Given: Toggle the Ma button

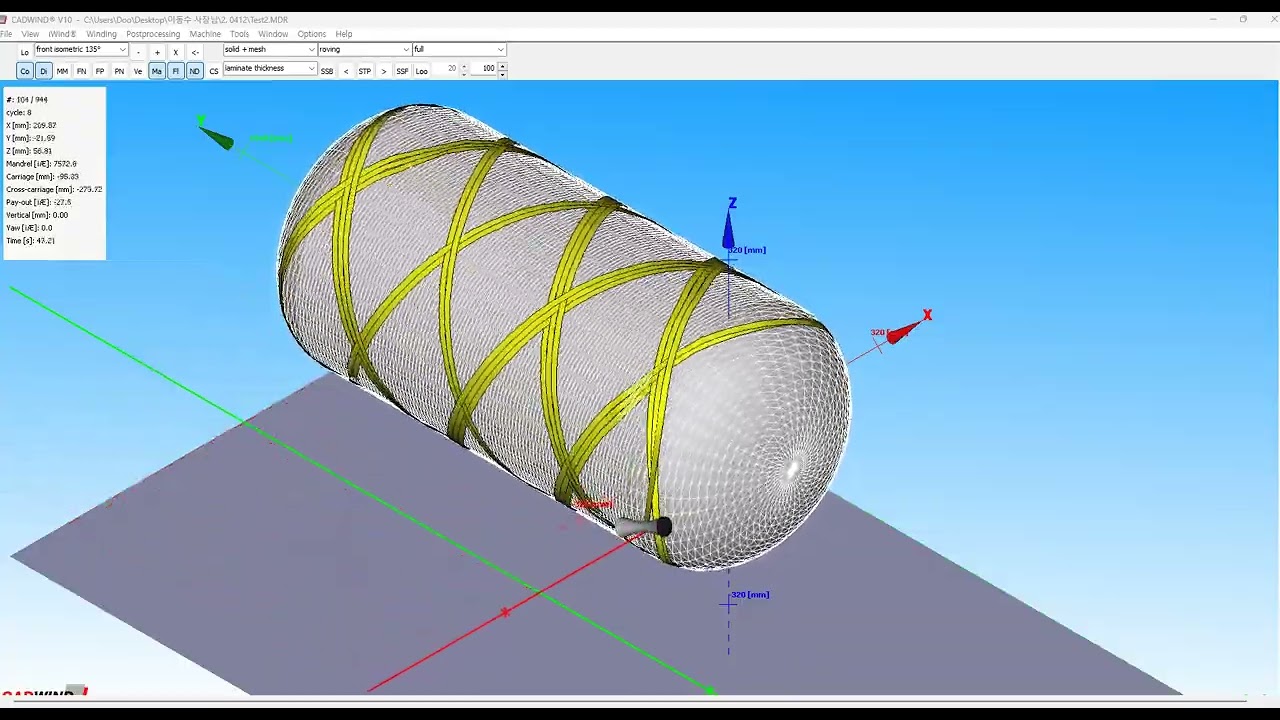Looking at the screenshot, I should [157, 71].
